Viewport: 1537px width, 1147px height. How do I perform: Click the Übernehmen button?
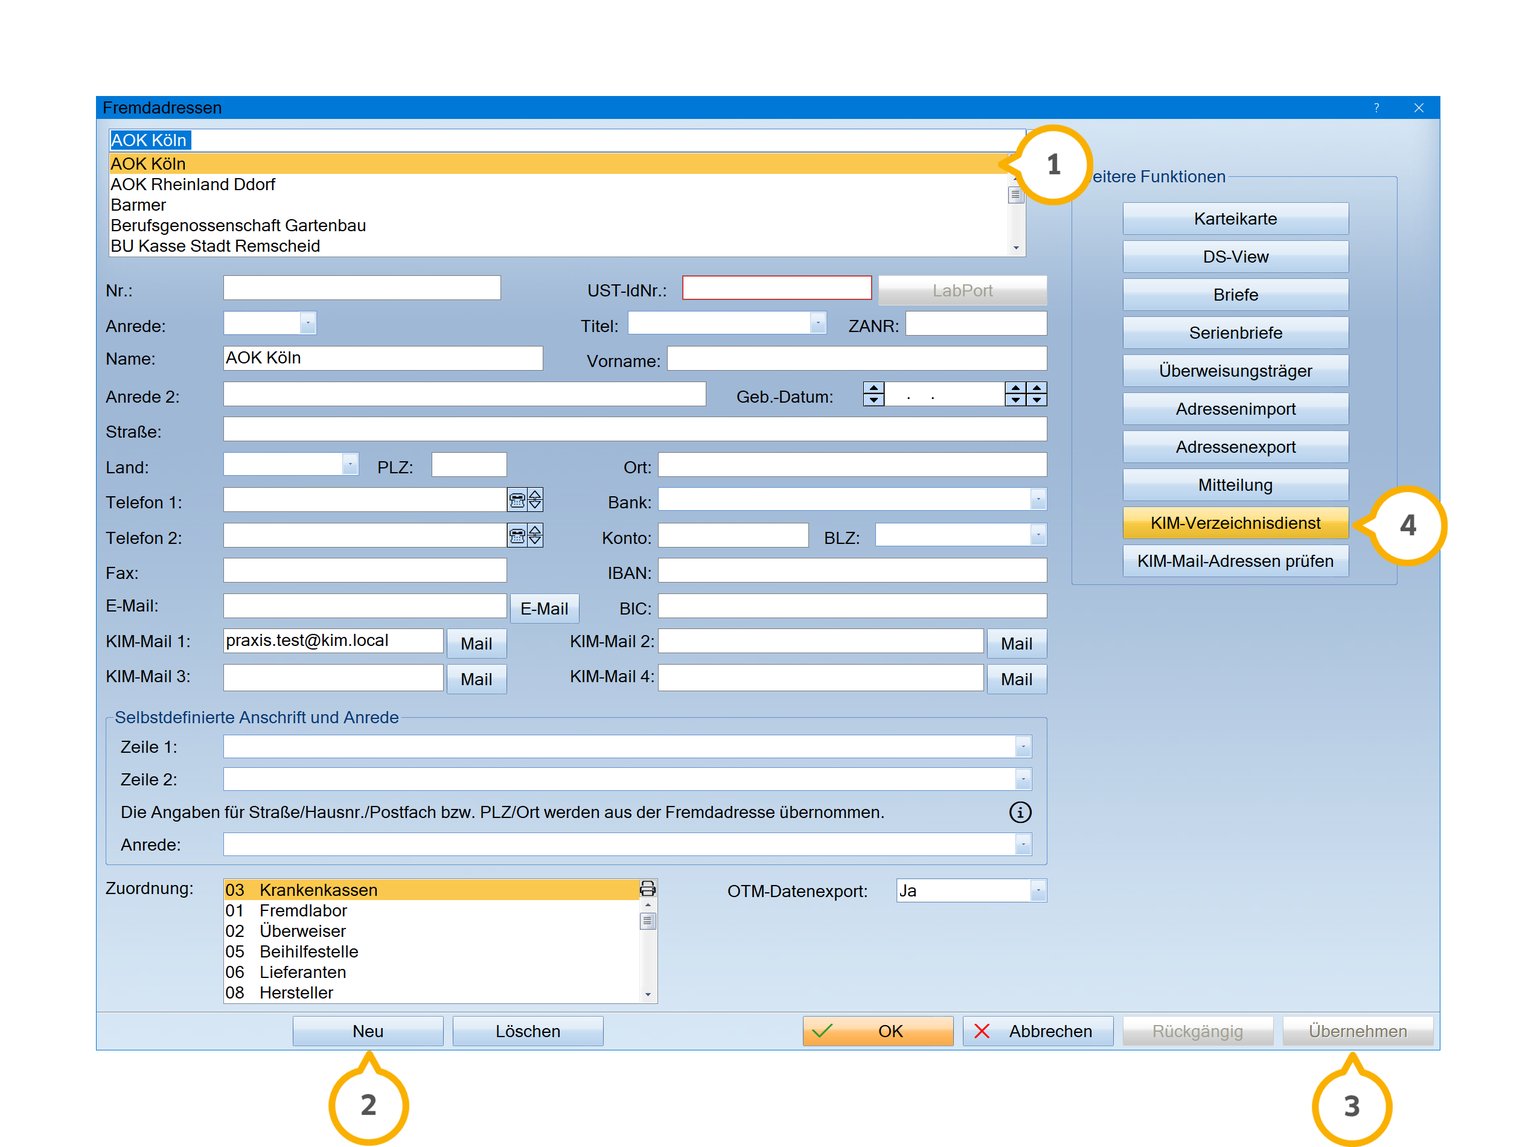(1358, 1031)
